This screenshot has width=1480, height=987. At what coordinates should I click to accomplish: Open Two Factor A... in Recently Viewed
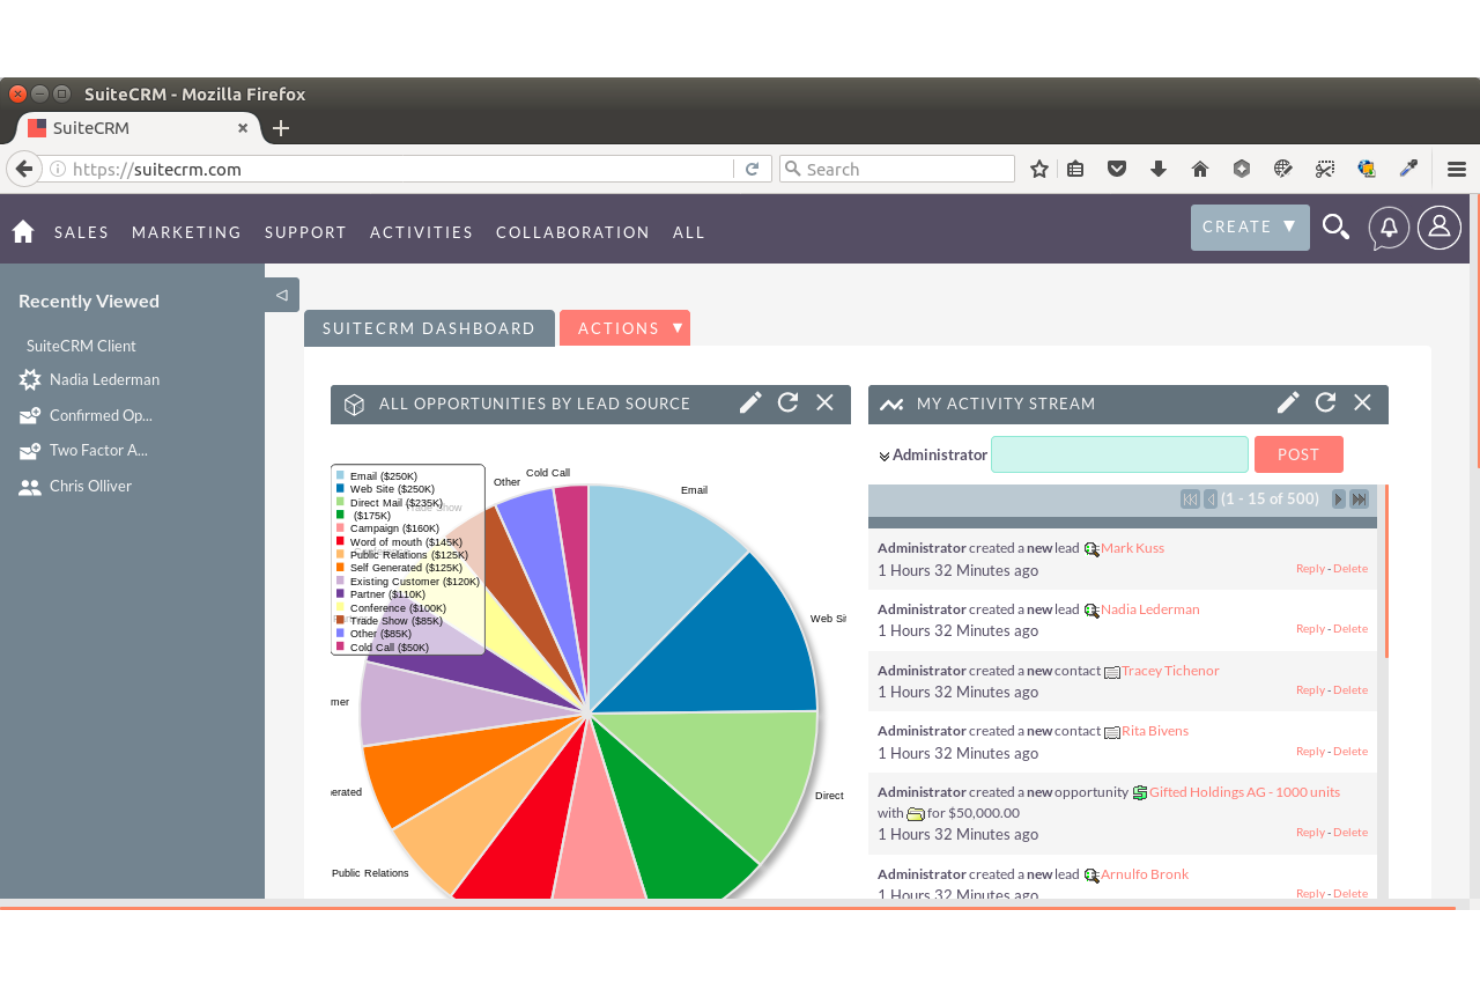tap(98, 450)
